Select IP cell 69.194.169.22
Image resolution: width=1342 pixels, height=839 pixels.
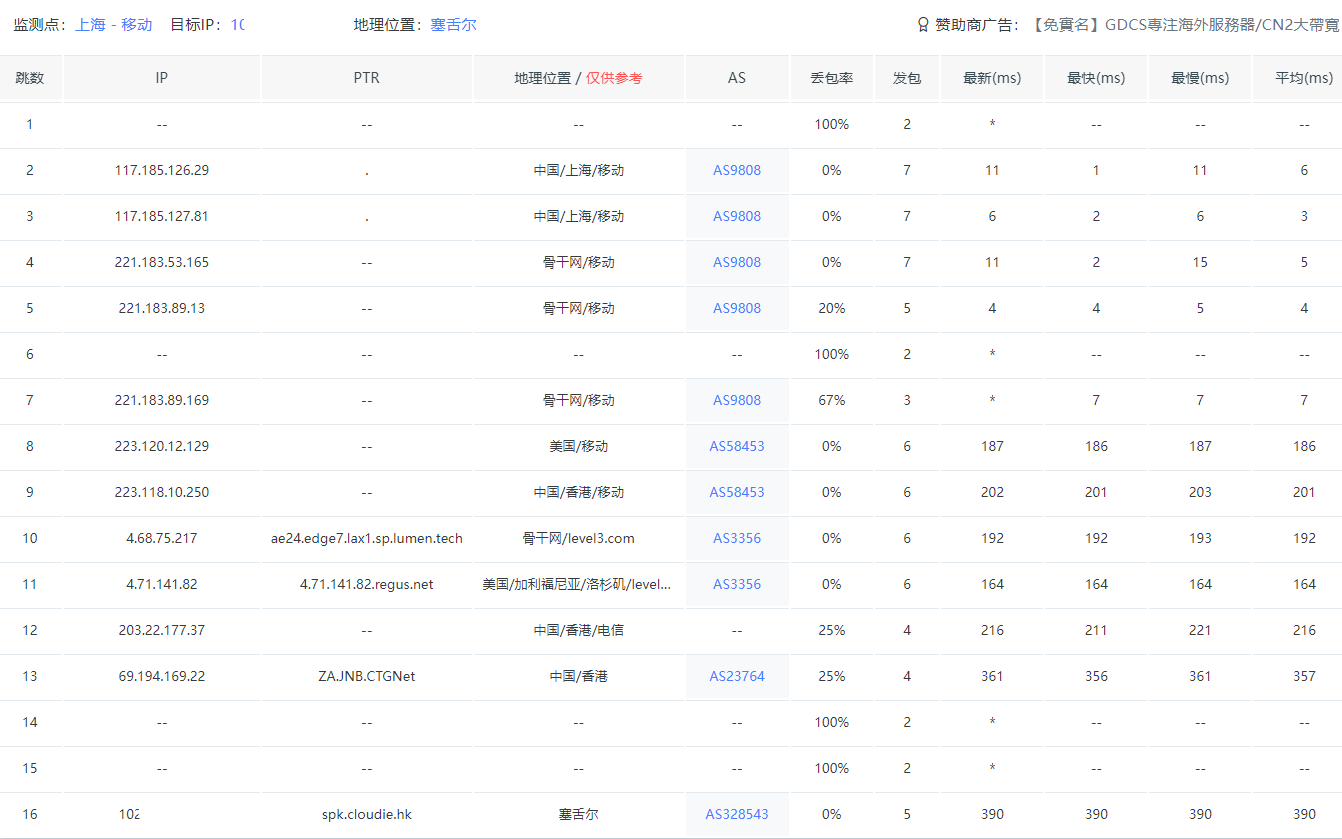(x=162, y=676)
